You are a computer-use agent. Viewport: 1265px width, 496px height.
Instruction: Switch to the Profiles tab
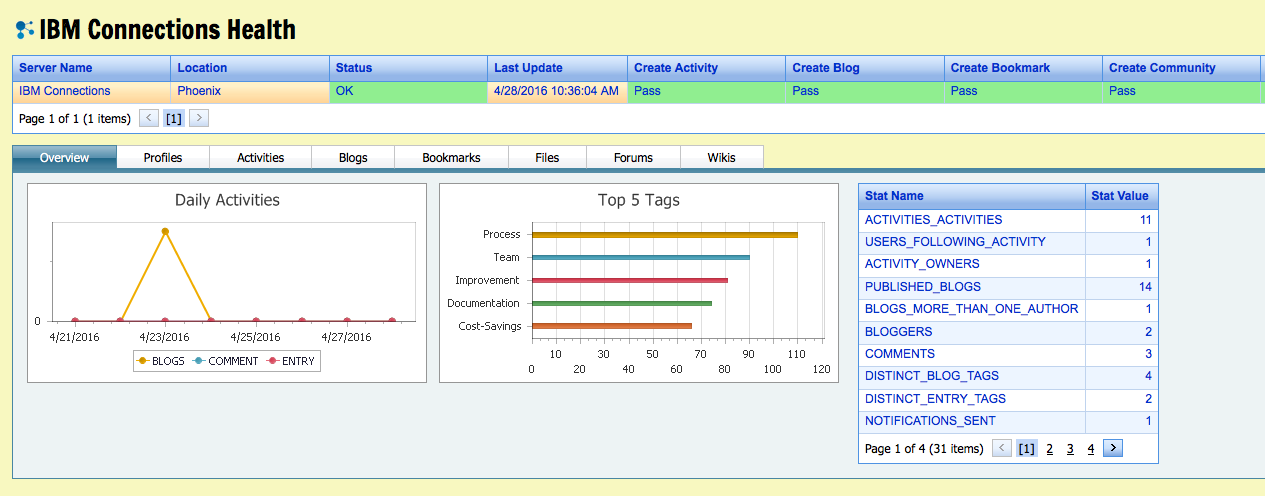tap(163, 158)
